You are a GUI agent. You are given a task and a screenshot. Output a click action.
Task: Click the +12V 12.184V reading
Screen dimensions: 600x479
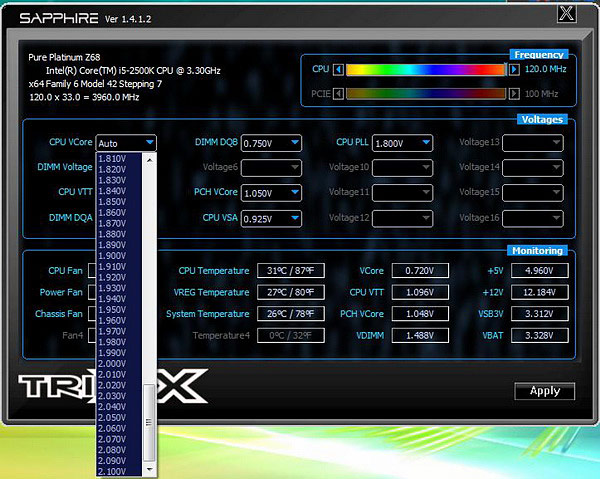click(x=540, y=292)
